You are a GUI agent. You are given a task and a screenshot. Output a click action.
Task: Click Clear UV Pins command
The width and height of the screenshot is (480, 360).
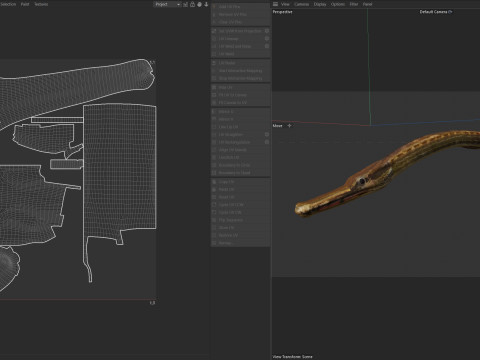(240, 22)
